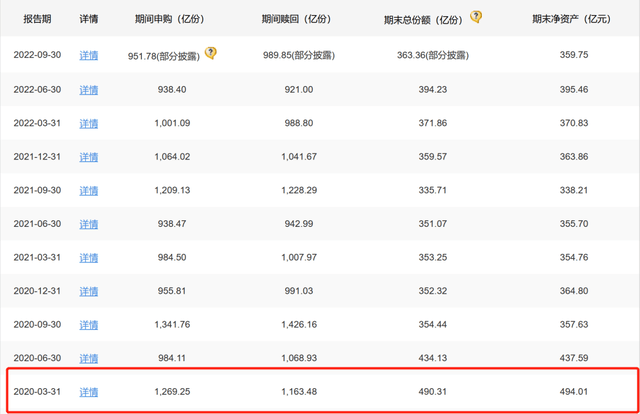Click the net asset value 494.01
This screenshot has height=414, width=640.
point(574,392)
